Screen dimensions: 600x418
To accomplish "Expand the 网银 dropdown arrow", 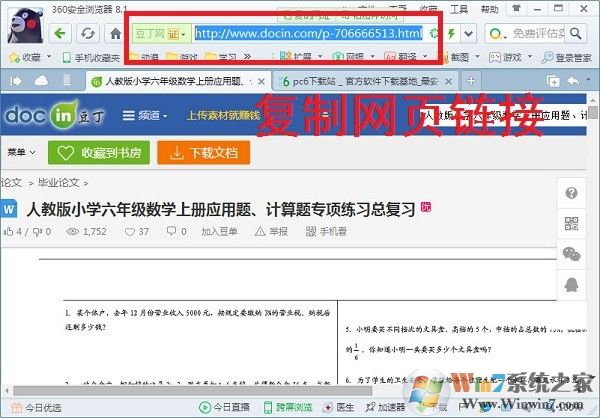I will click(372, 57).
